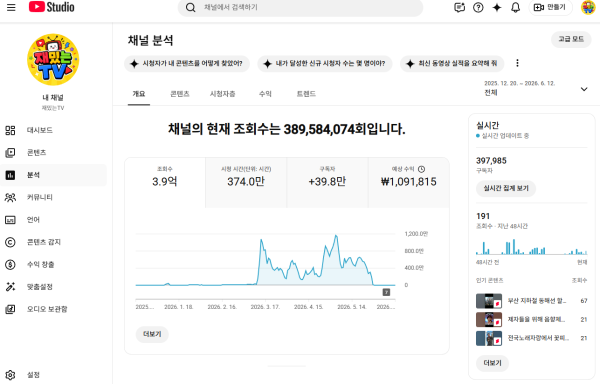This screenshot has height=384, width=600.
Task: Click the numbered marker below the chart
Action: click(386, 293)
